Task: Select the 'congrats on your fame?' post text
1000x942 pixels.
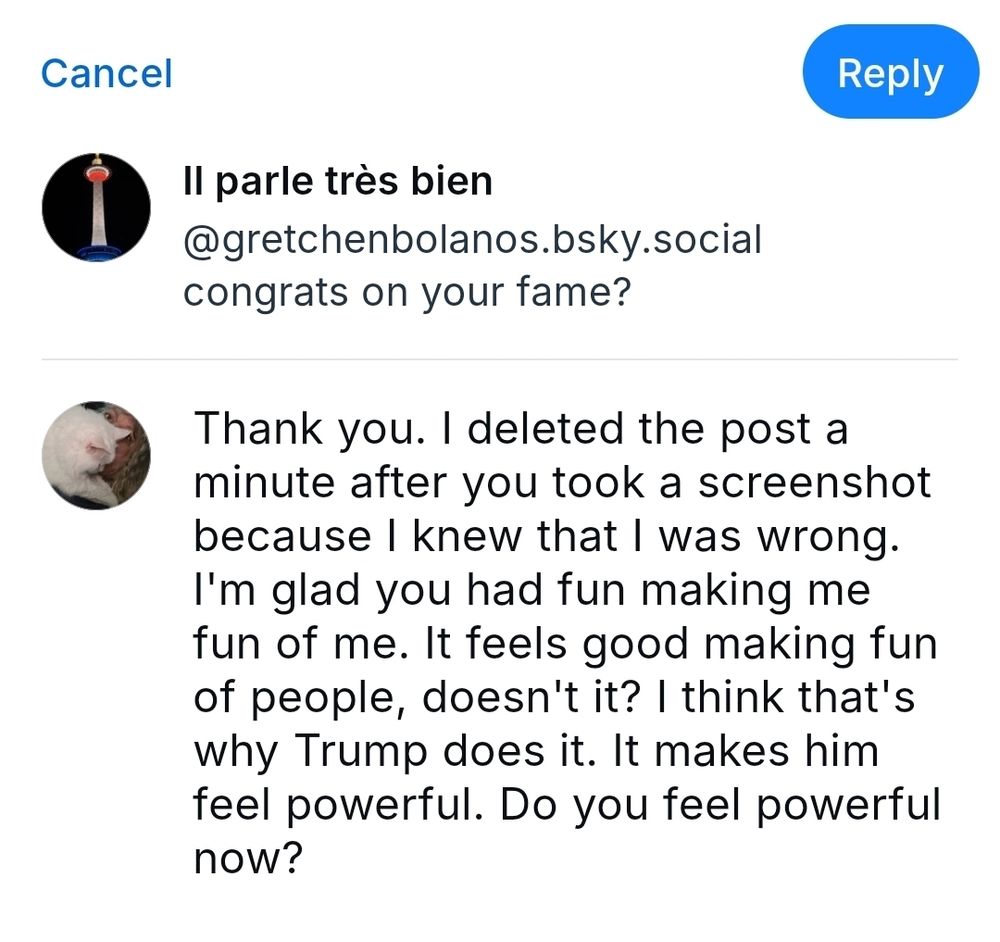Action: 407,293
